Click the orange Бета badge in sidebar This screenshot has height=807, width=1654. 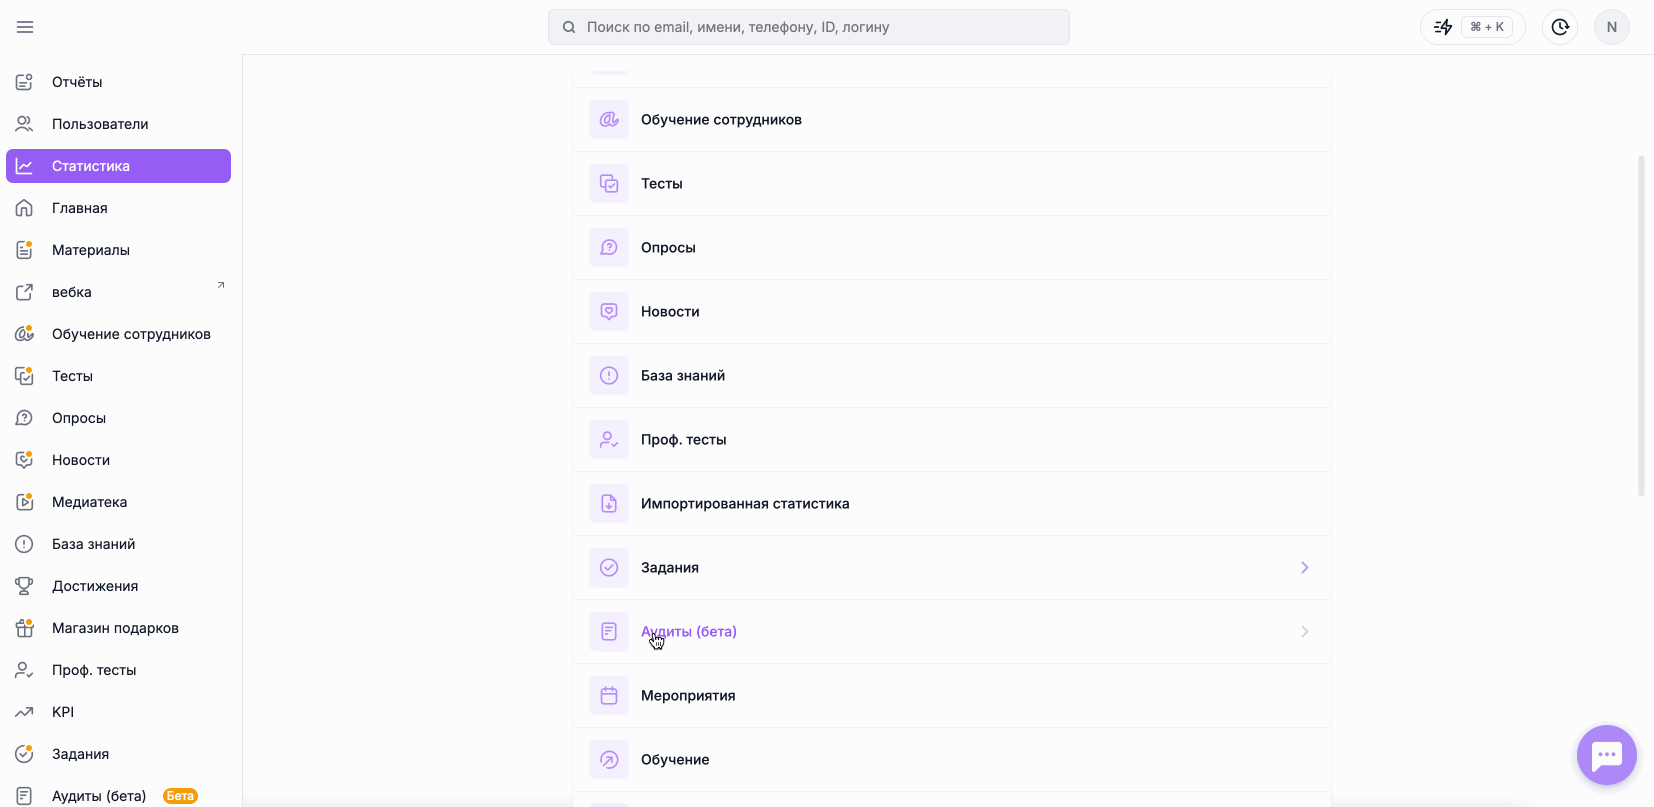click(x=180, y=796)
